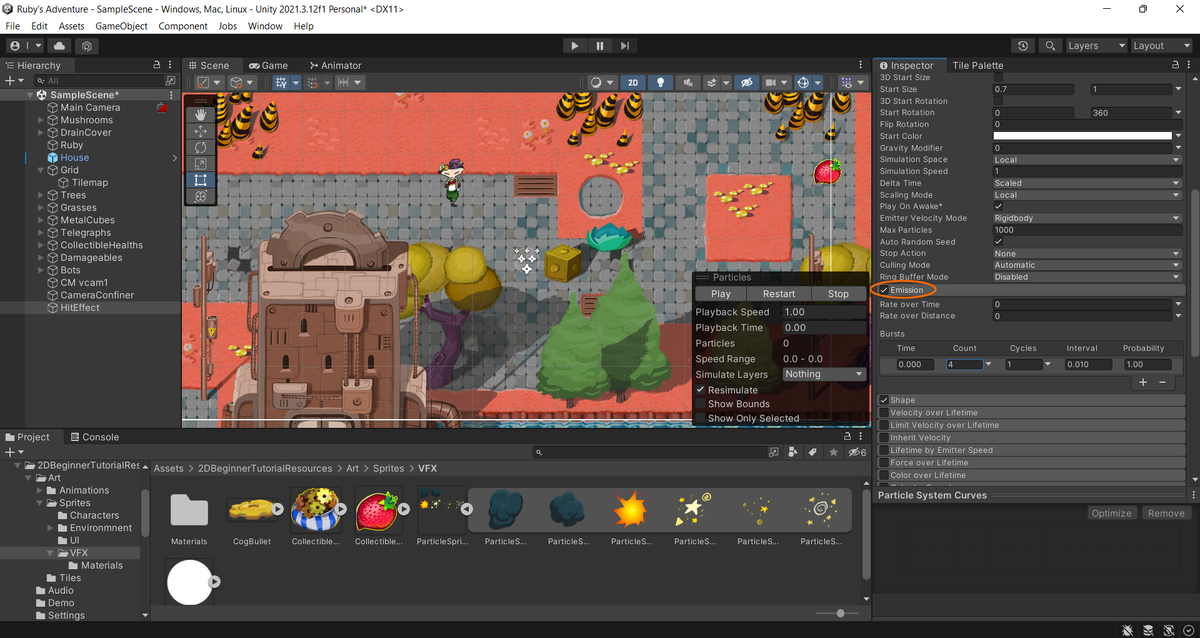Viewport: 1200px width, 638px height.
Task: Click the Step frame button in the toolbar
Action: (625, 46)
